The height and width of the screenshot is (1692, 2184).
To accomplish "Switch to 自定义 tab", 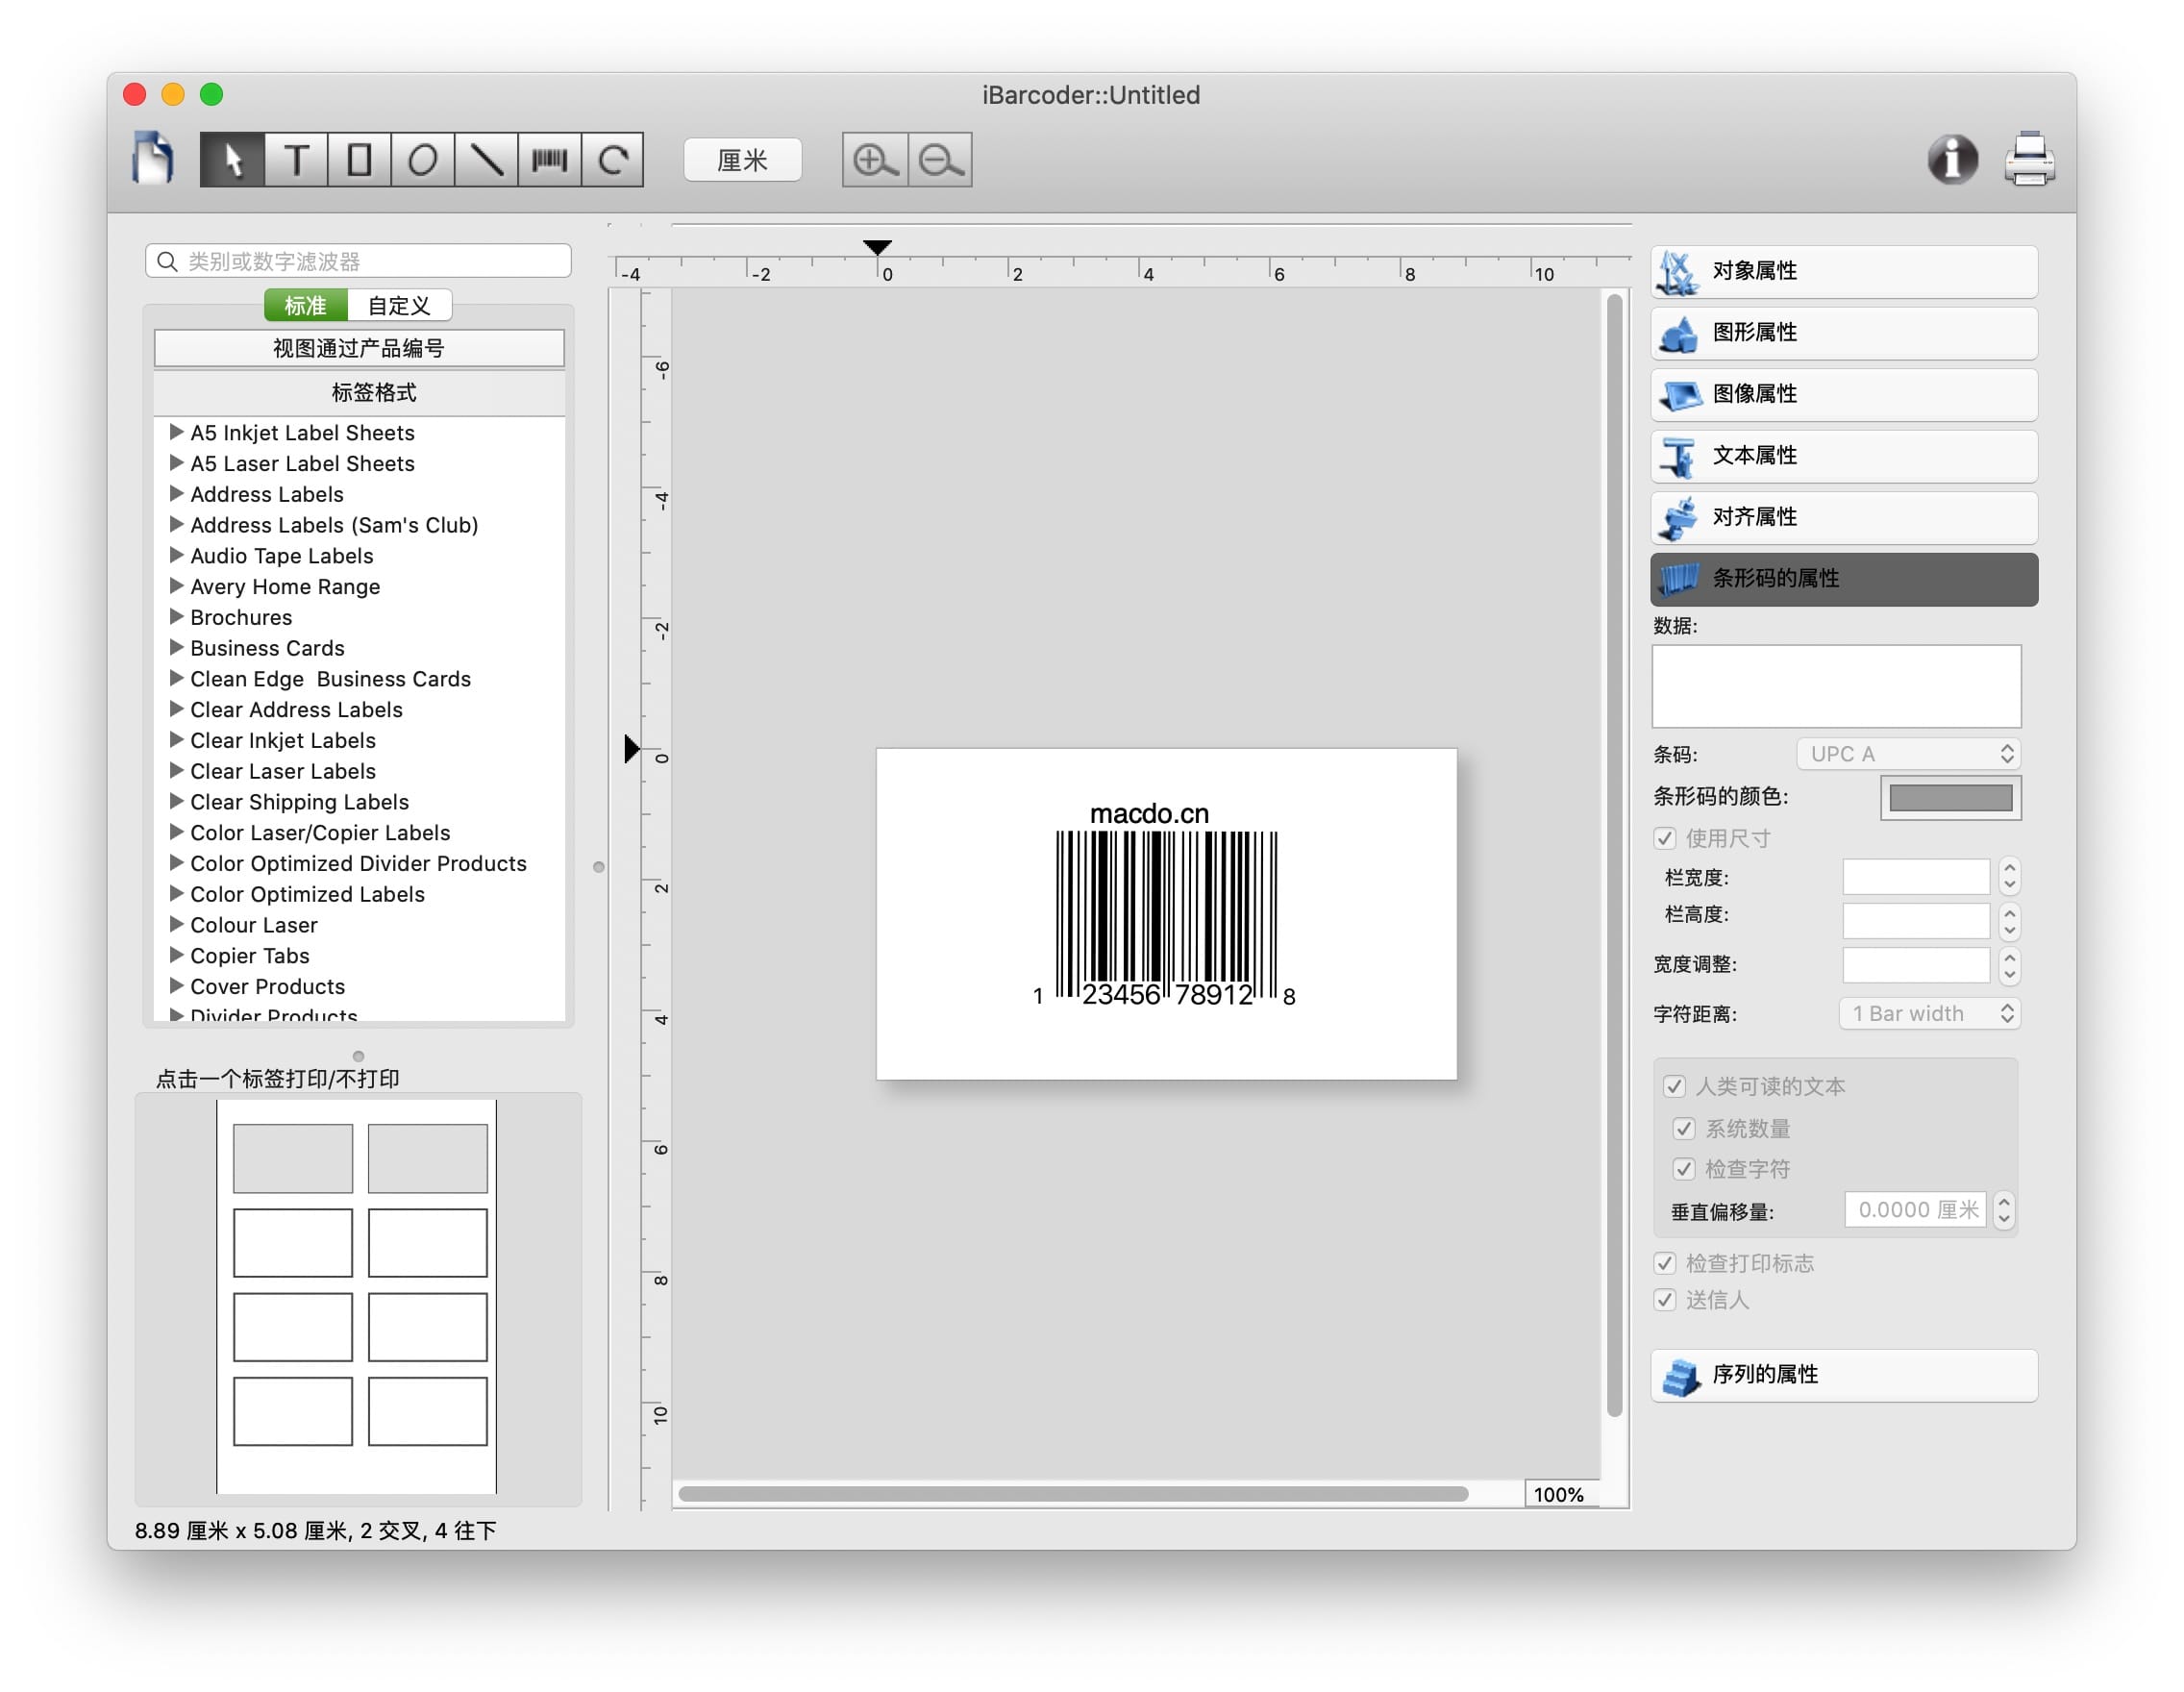I will pyautogui.click(x=399, y=305).
